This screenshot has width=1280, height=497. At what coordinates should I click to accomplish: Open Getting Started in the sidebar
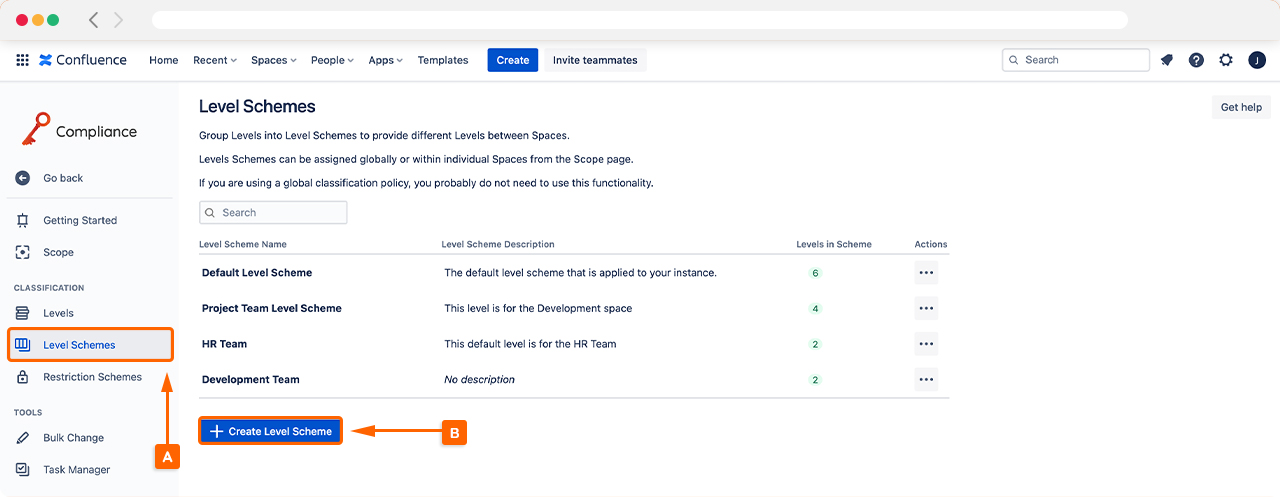click(x=79, y=220)
